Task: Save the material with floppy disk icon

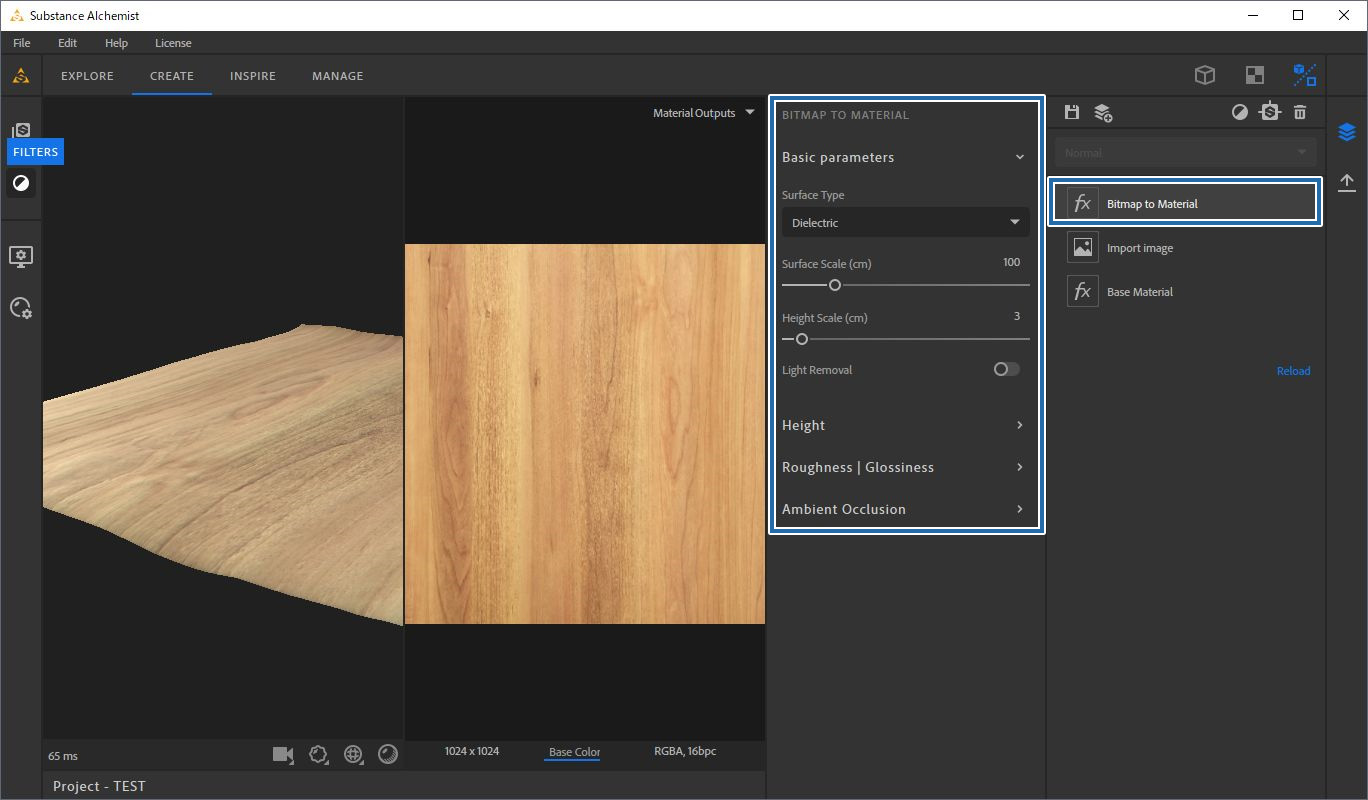Action: [x=1072, y=112]
